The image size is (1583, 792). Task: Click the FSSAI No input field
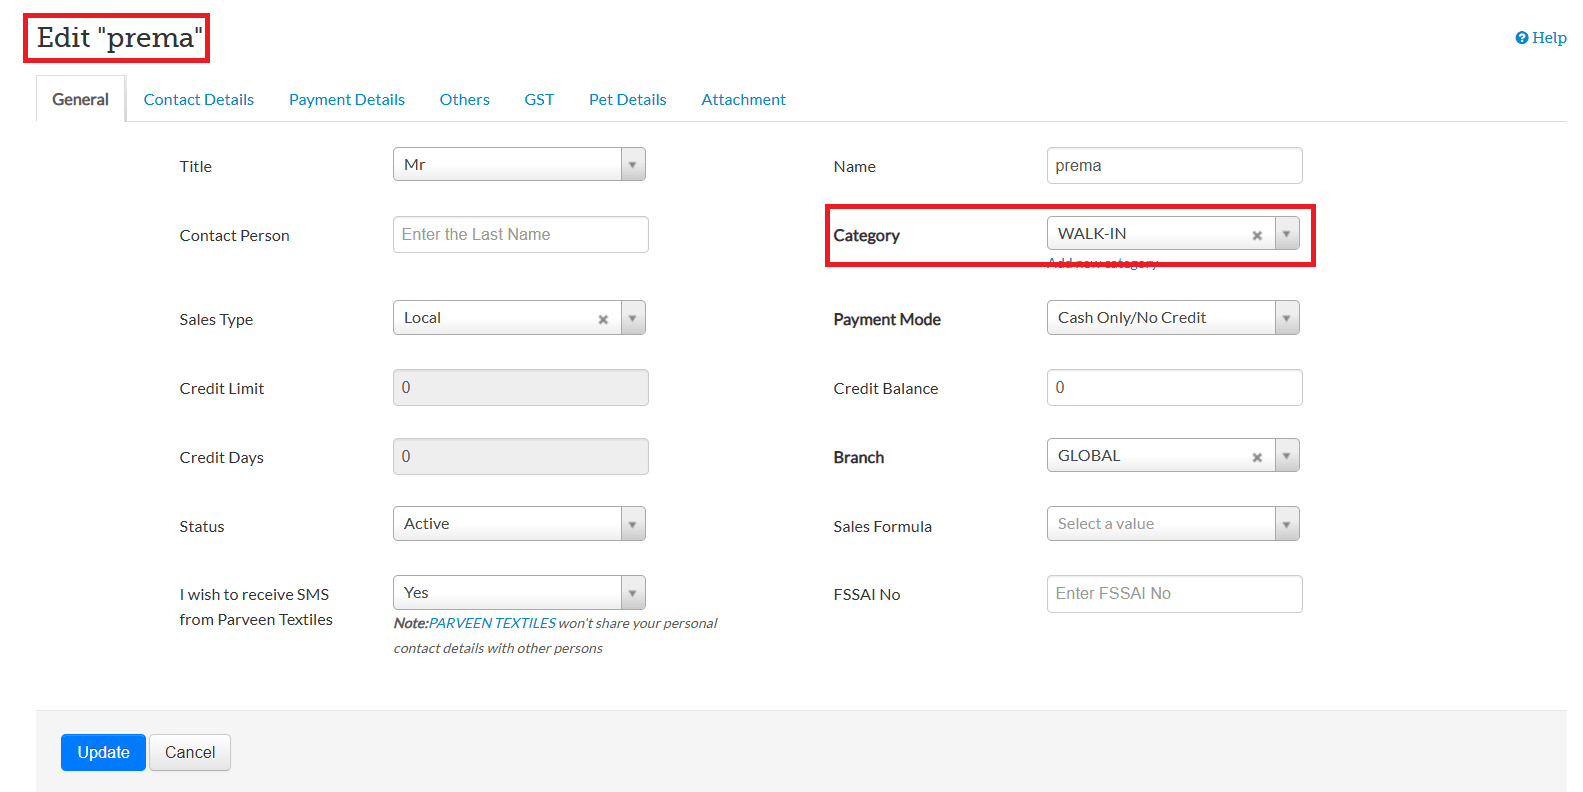tap(1174, 594)
